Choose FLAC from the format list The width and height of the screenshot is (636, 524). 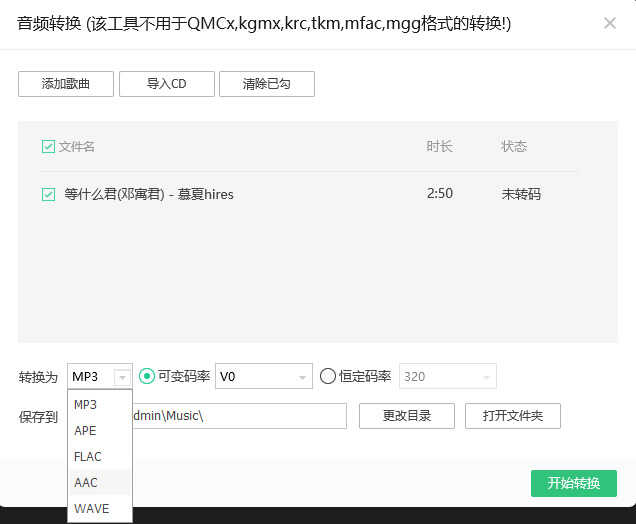tap(100, 456)
